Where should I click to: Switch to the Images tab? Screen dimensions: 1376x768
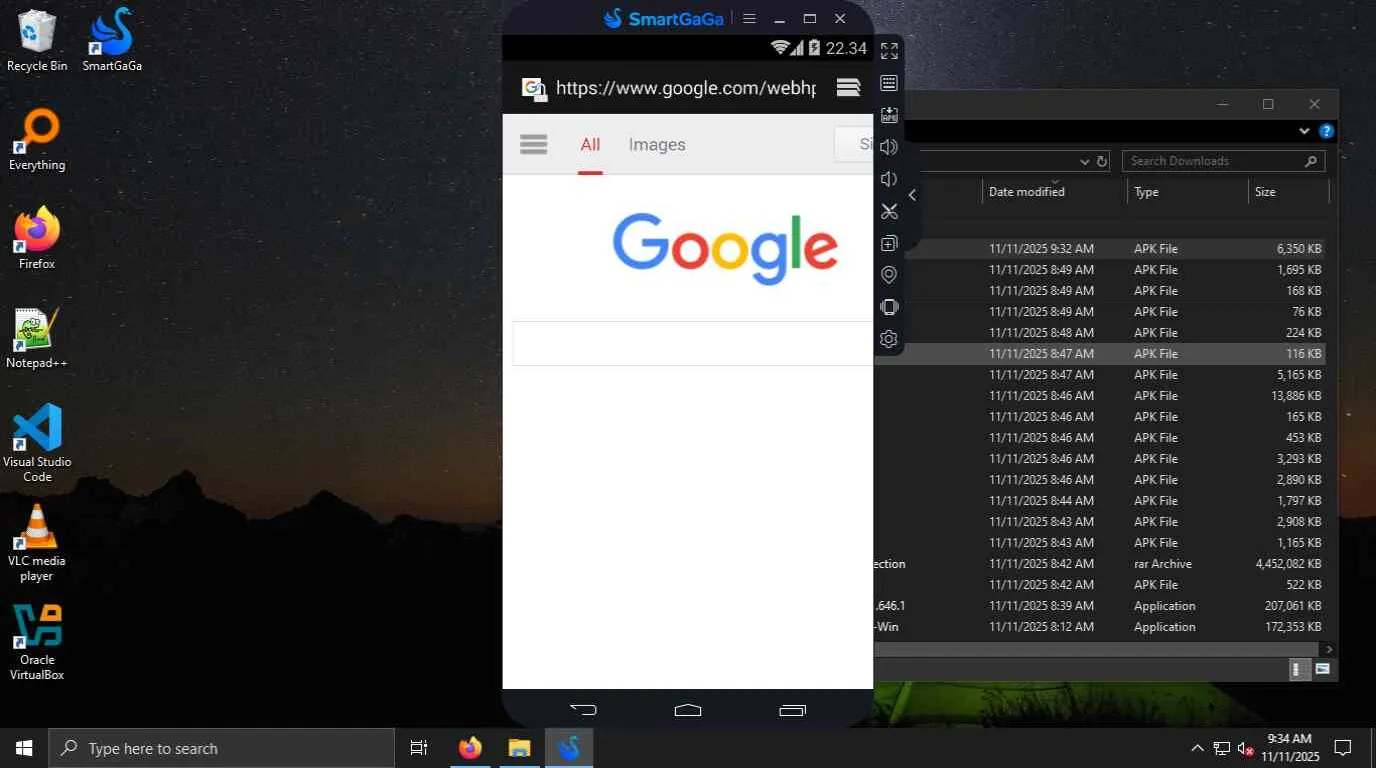[657, 145]
